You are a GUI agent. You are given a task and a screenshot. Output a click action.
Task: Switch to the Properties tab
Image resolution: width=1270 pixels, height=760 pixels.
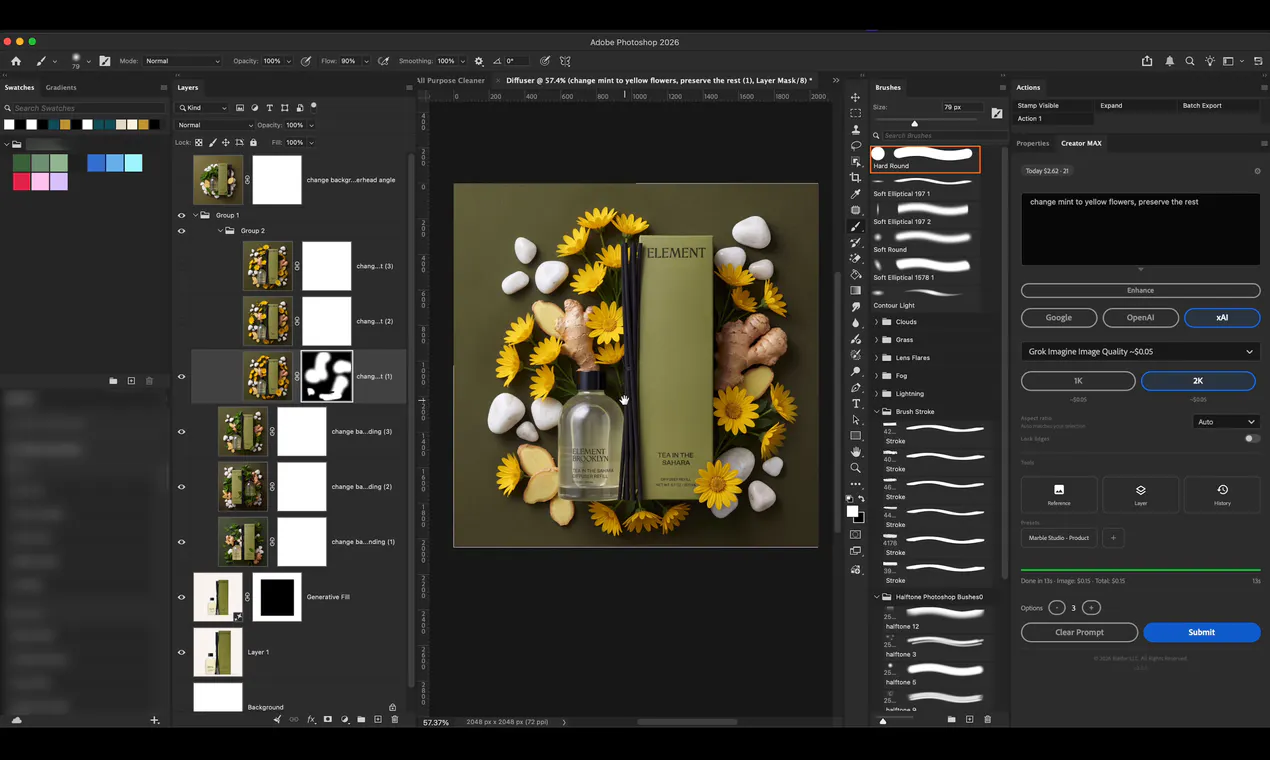(x=1033, y=143)
